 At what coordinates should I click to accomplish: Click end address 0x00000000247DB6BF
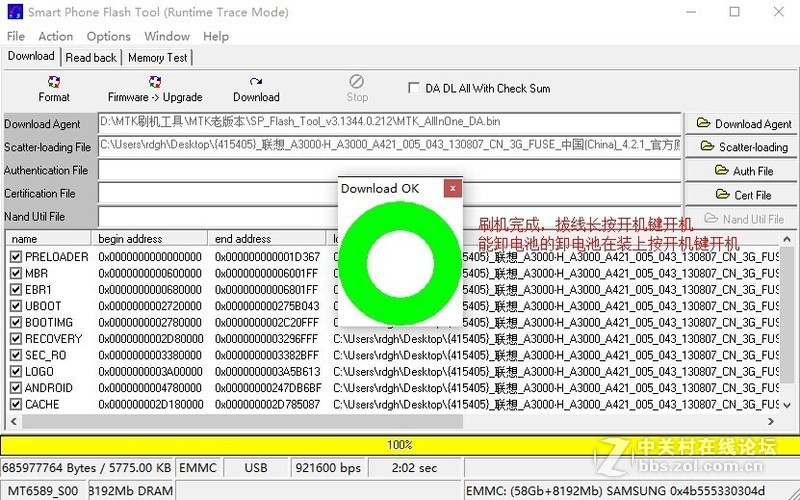[x=268, y=387]
